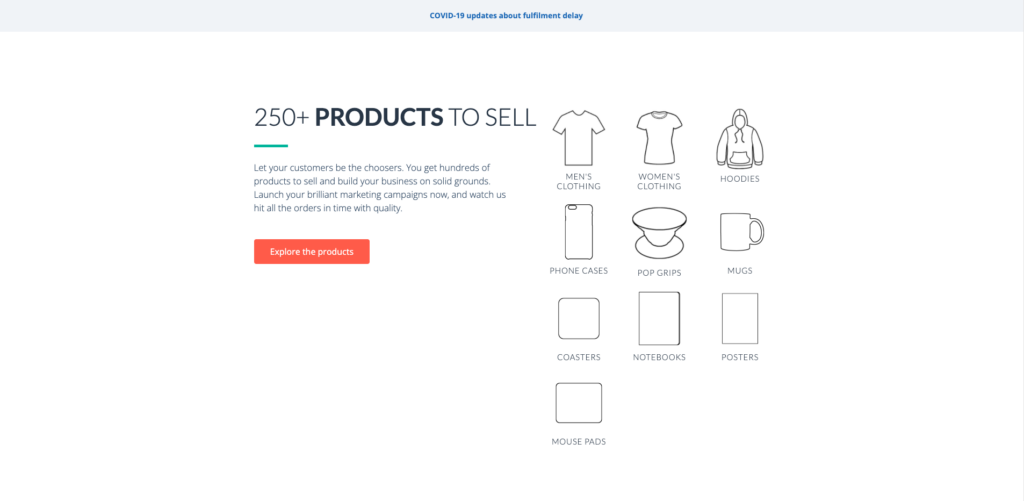The image size is (1024, 501).
Task: Choose the phone case icon
Action: point(579,232)
